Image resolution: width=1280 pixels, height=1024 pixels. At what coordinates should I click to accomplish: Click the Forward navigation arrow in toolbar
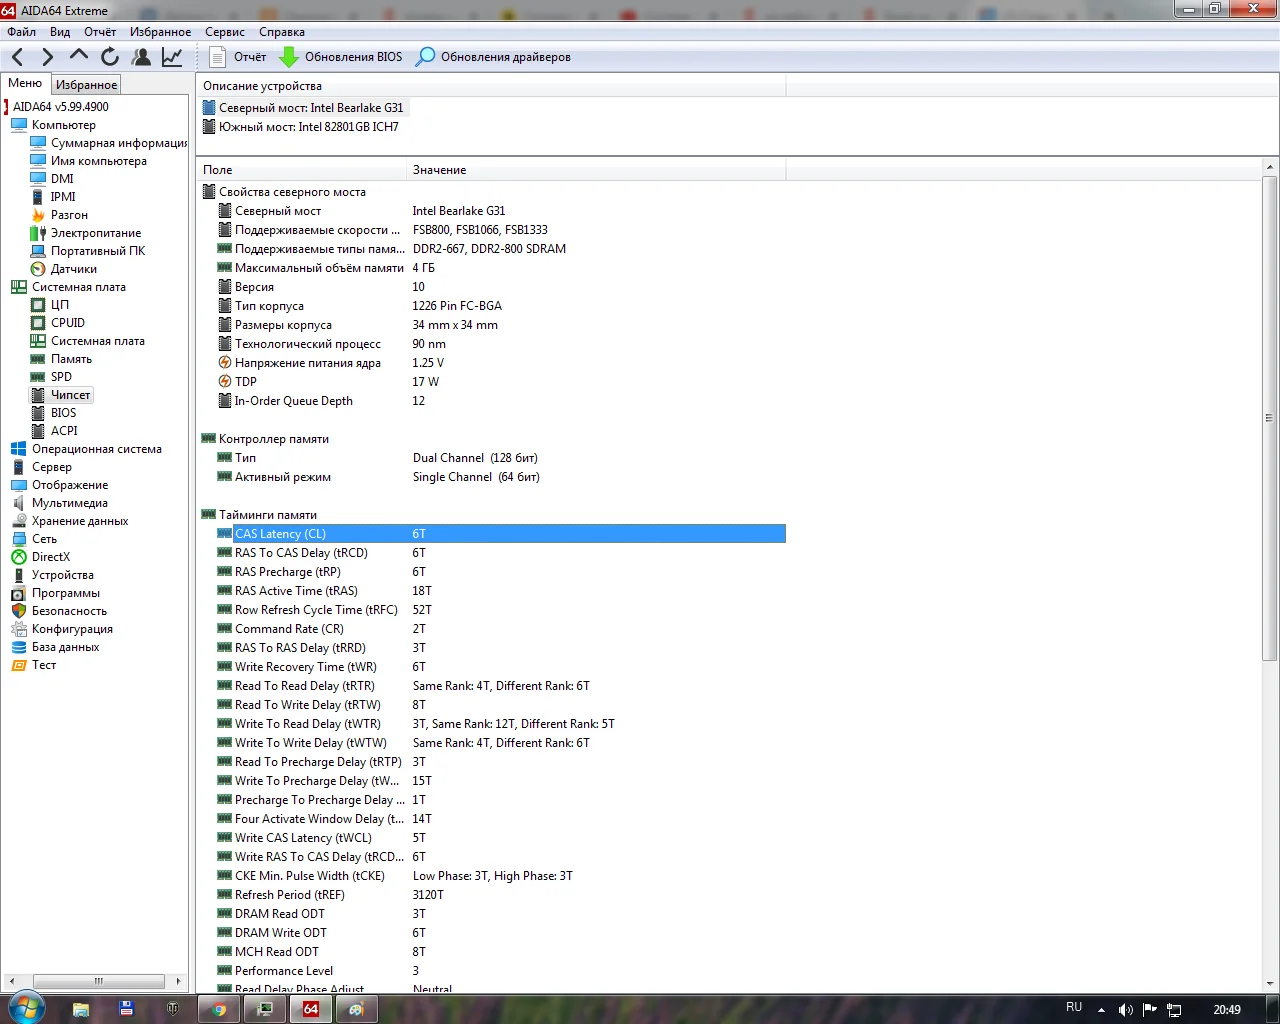click(x=47, y=57)
